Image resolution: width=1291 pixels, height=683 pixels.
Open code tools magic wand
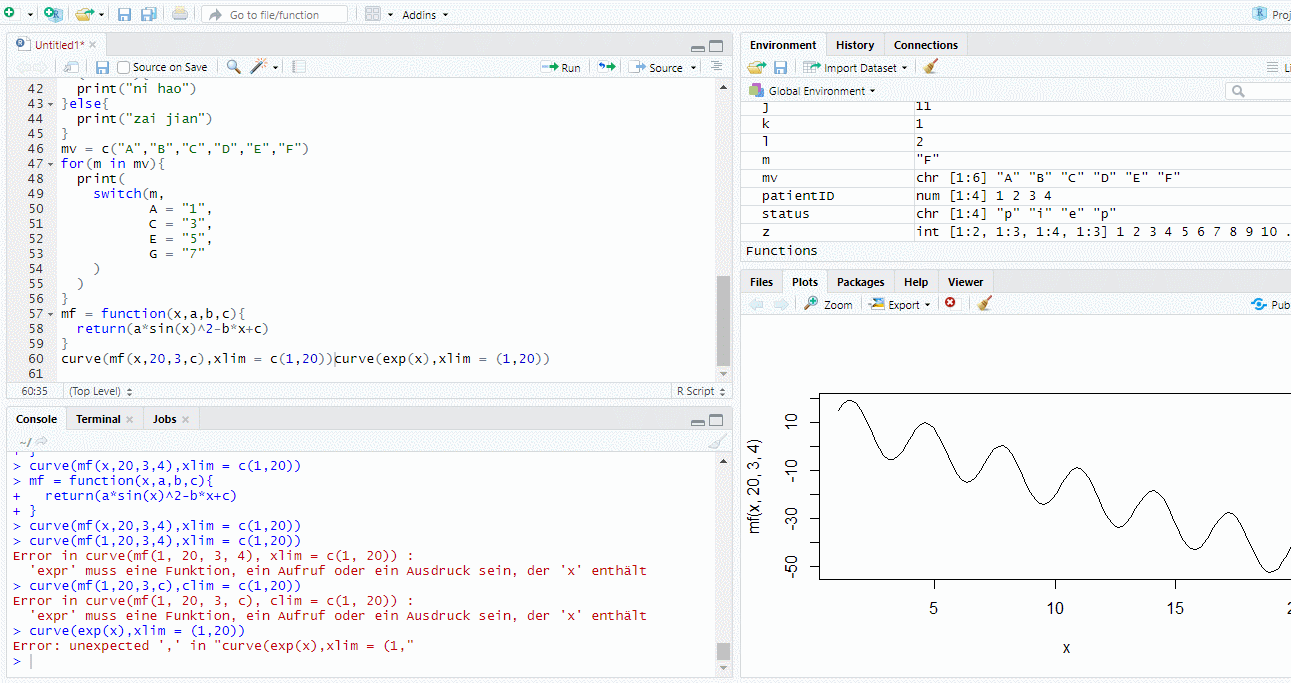[x=259, y=67]
